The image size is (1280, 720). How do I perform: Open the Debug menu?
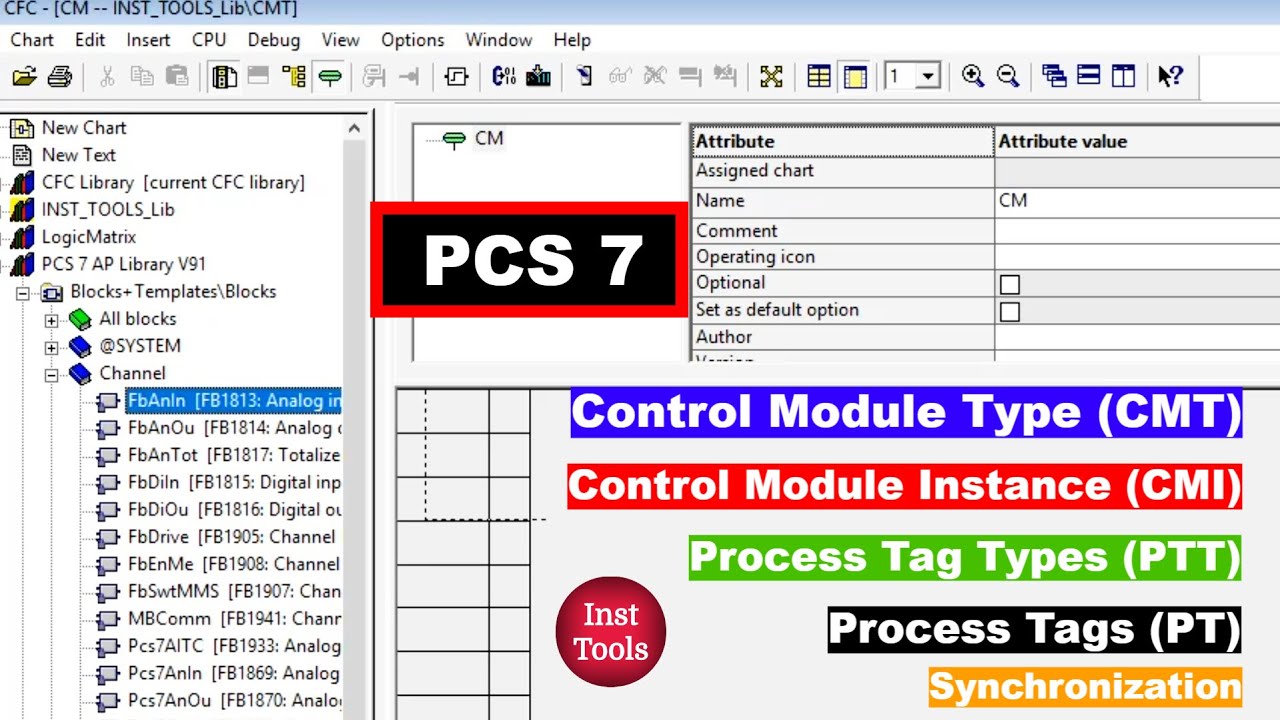[274, 40]
